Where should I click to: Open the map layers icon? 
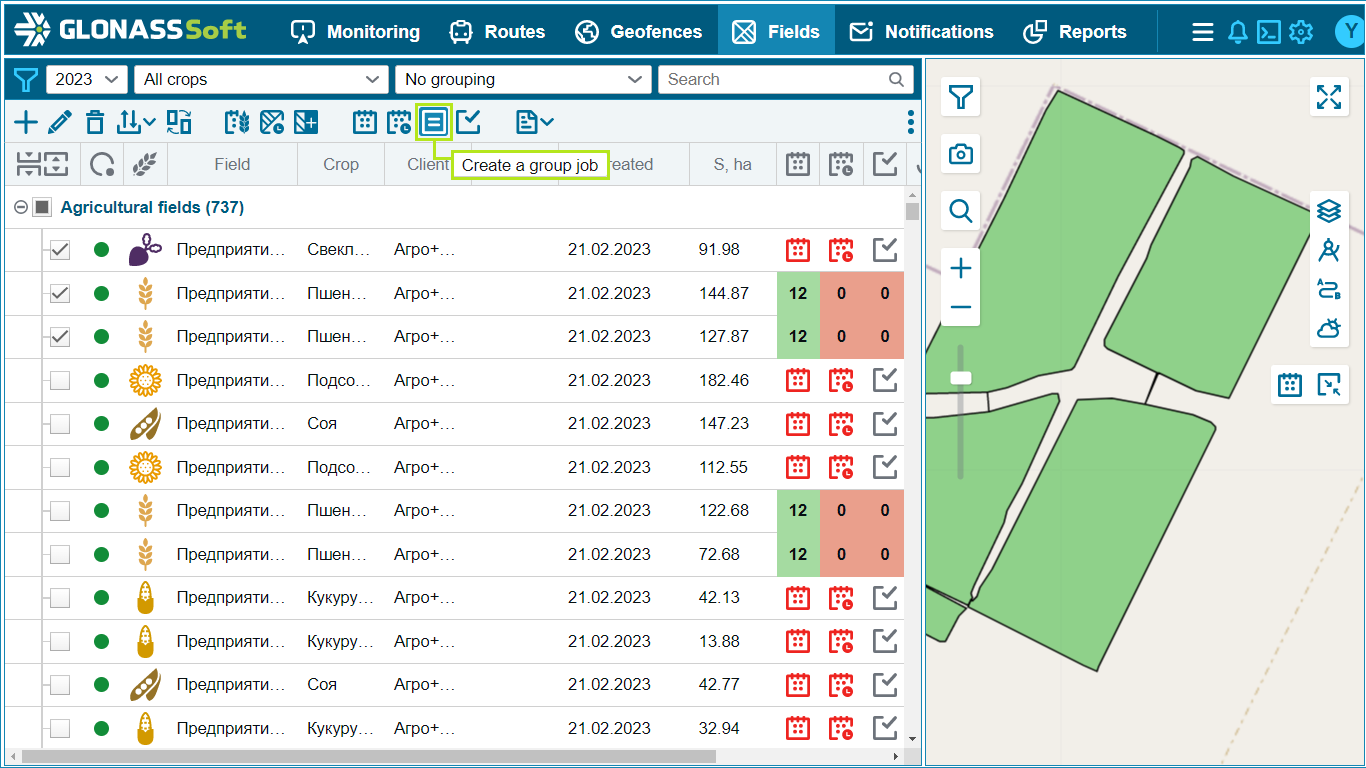point(1328,211)
